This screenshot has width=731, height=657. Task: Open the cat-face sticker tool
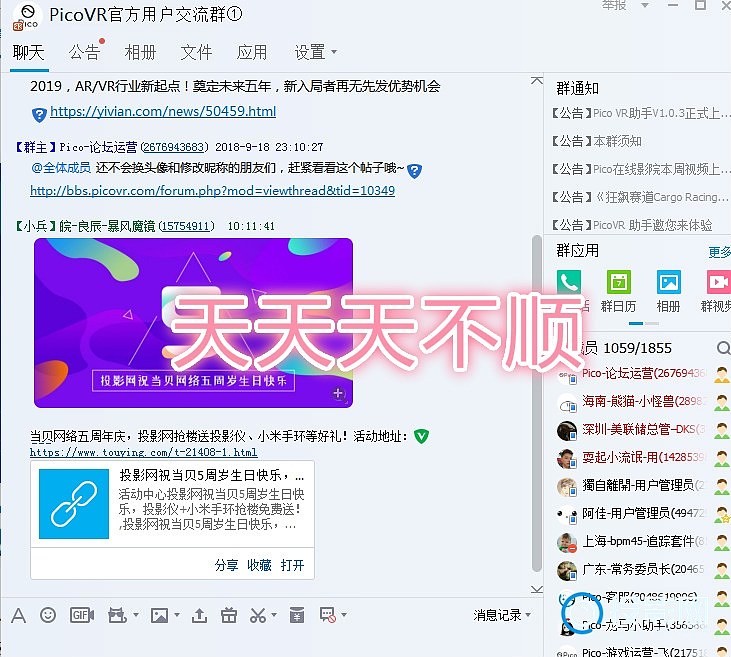(117, 616)
